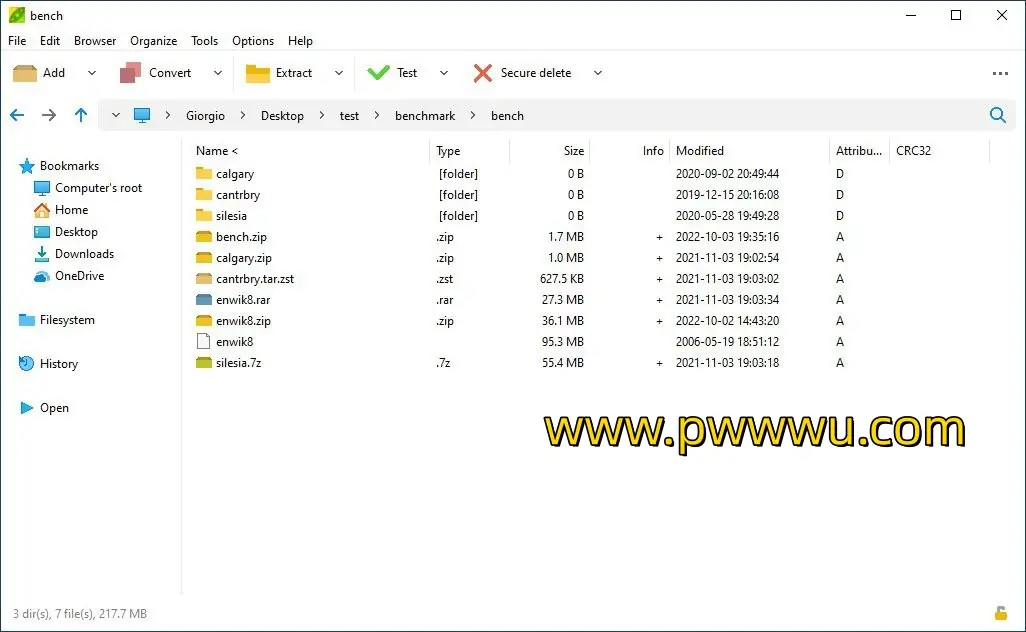Navigate back with the left arrow
Screen dimensions: 1026x632
tap(17, 115)
